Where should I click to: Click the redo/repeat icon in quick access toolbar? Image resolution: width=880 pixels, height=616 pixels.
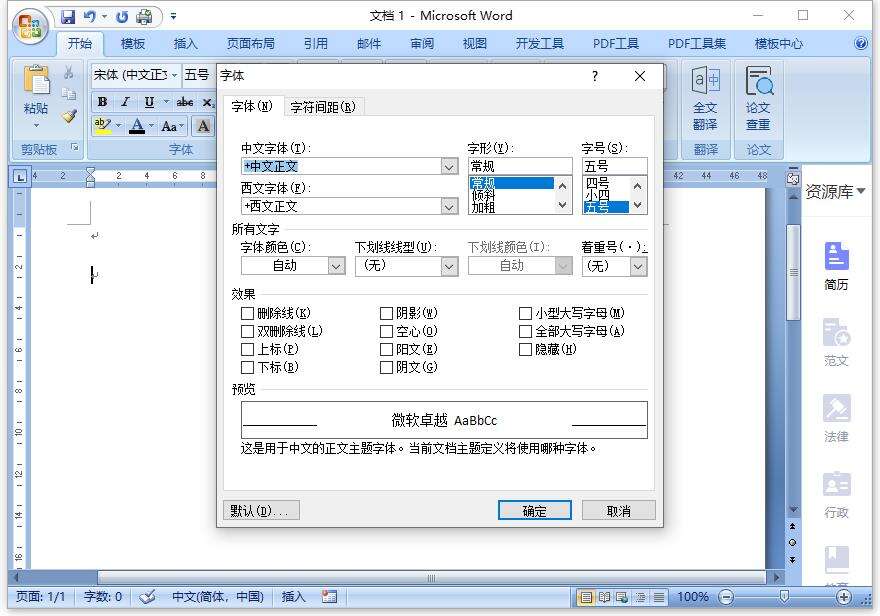click(x=122, y=17)
